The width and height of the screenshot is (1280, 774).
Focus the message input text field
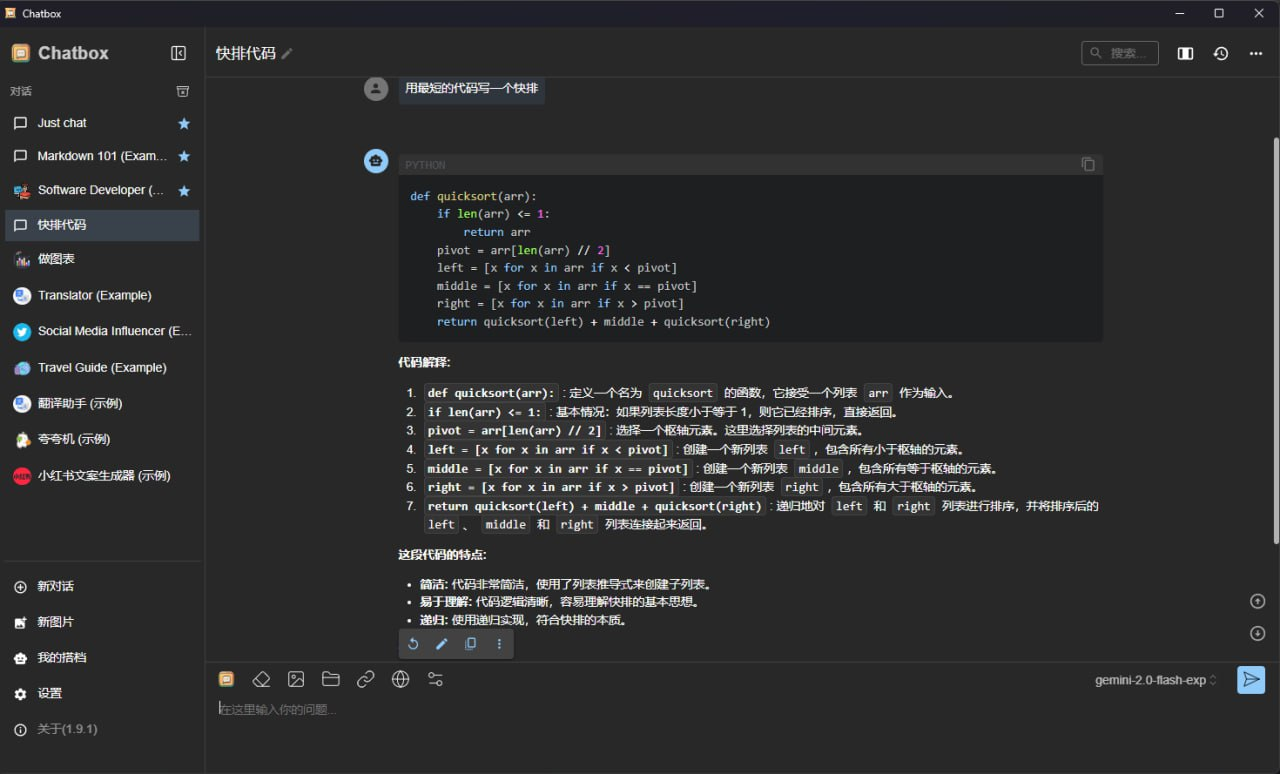coord(700,710)
